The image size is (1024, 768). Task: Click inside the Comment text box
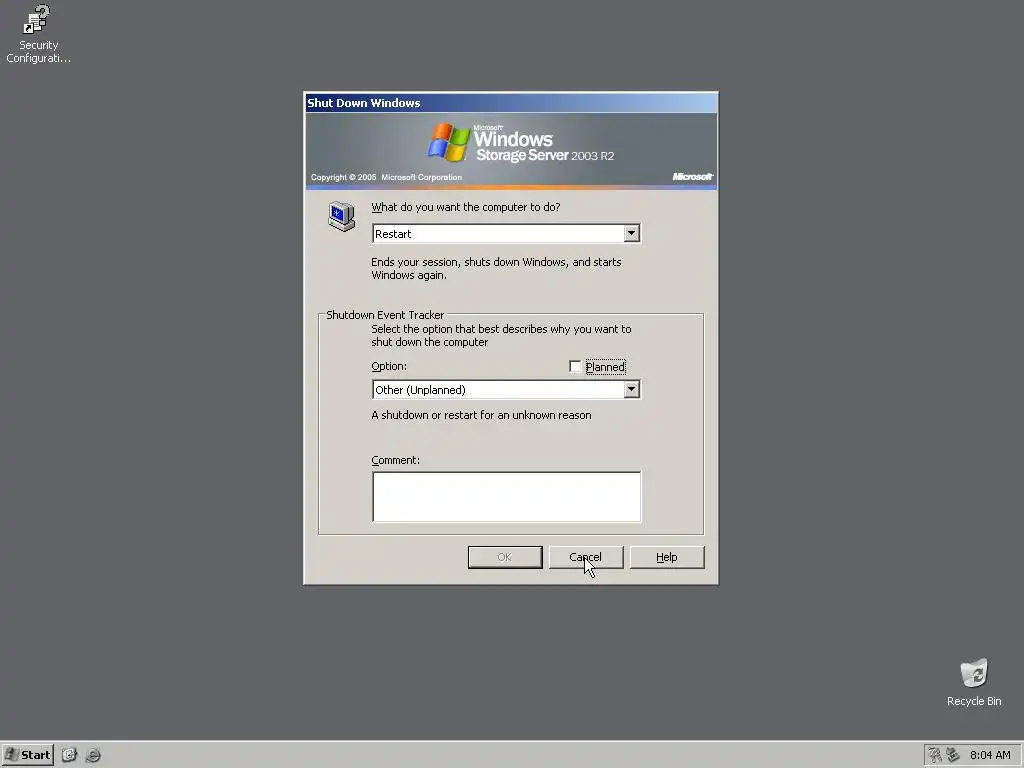(x=506, y=496)
